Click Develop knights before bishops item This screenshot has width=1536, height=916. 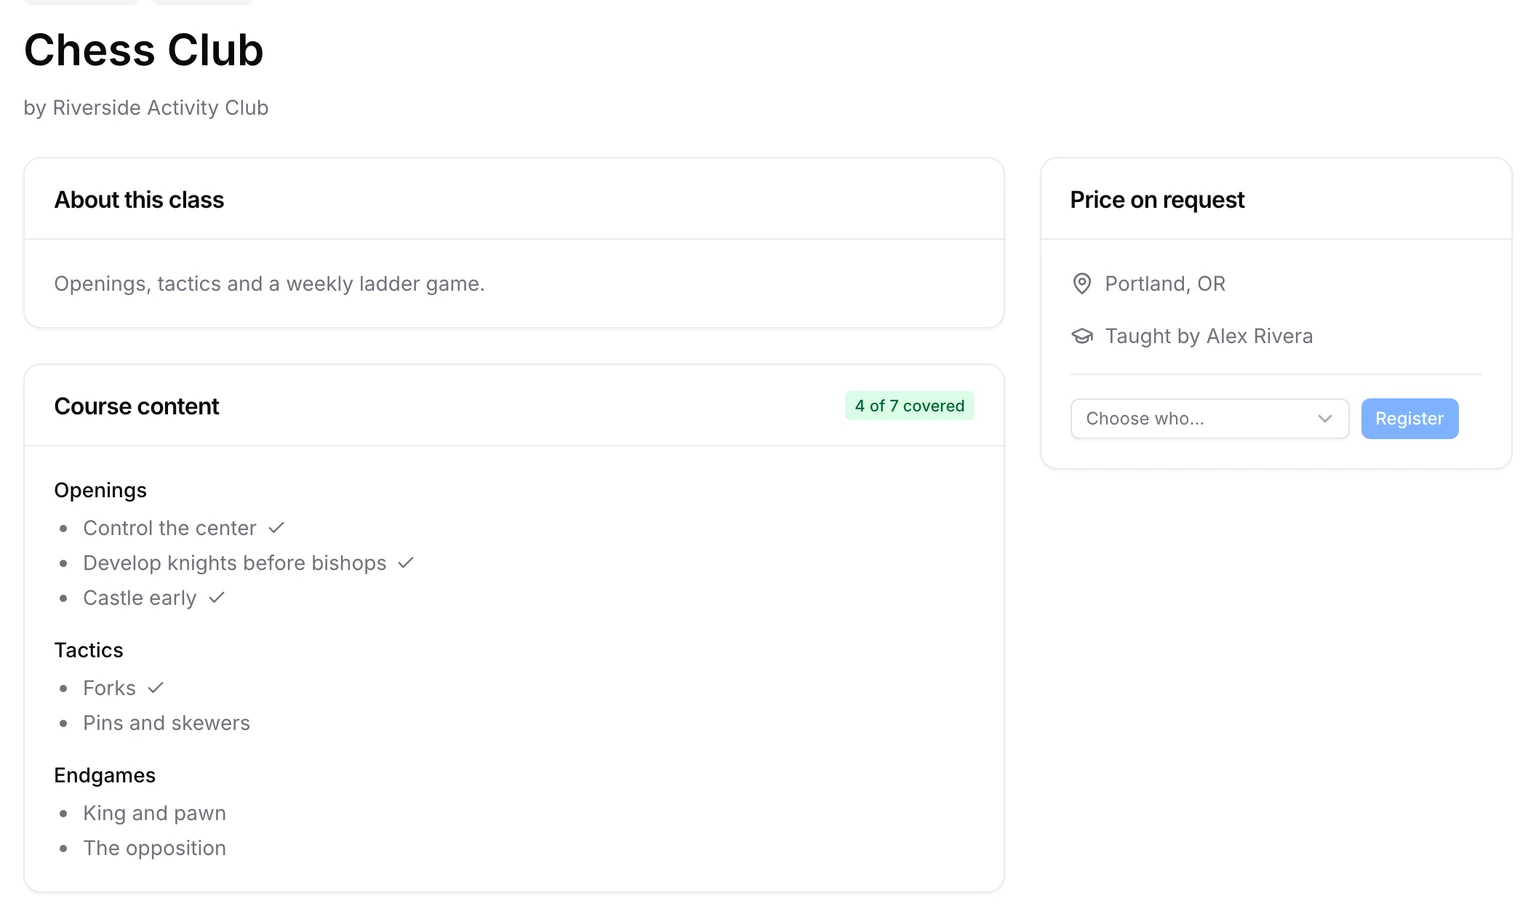[234, 563]
